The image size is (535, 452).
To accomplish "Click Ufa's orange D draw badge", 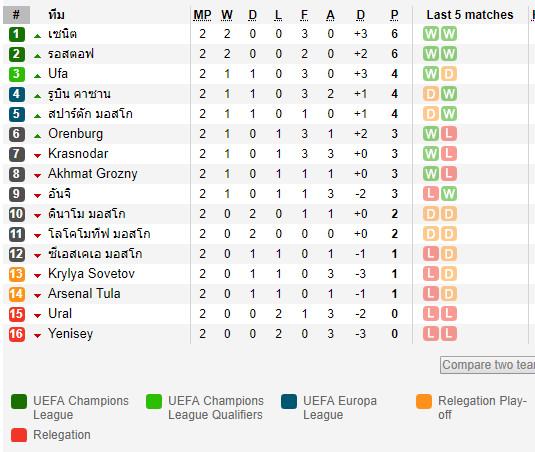I will tap(449, 74).
